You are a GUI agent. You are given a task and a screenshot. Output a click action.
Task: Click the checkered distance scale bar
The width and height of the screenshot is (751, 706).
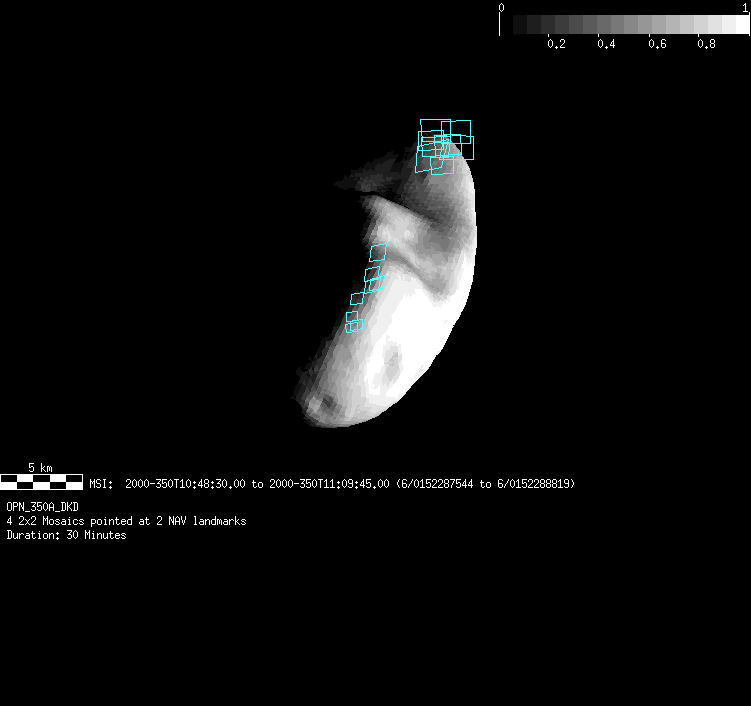click(x=41, y=482)
